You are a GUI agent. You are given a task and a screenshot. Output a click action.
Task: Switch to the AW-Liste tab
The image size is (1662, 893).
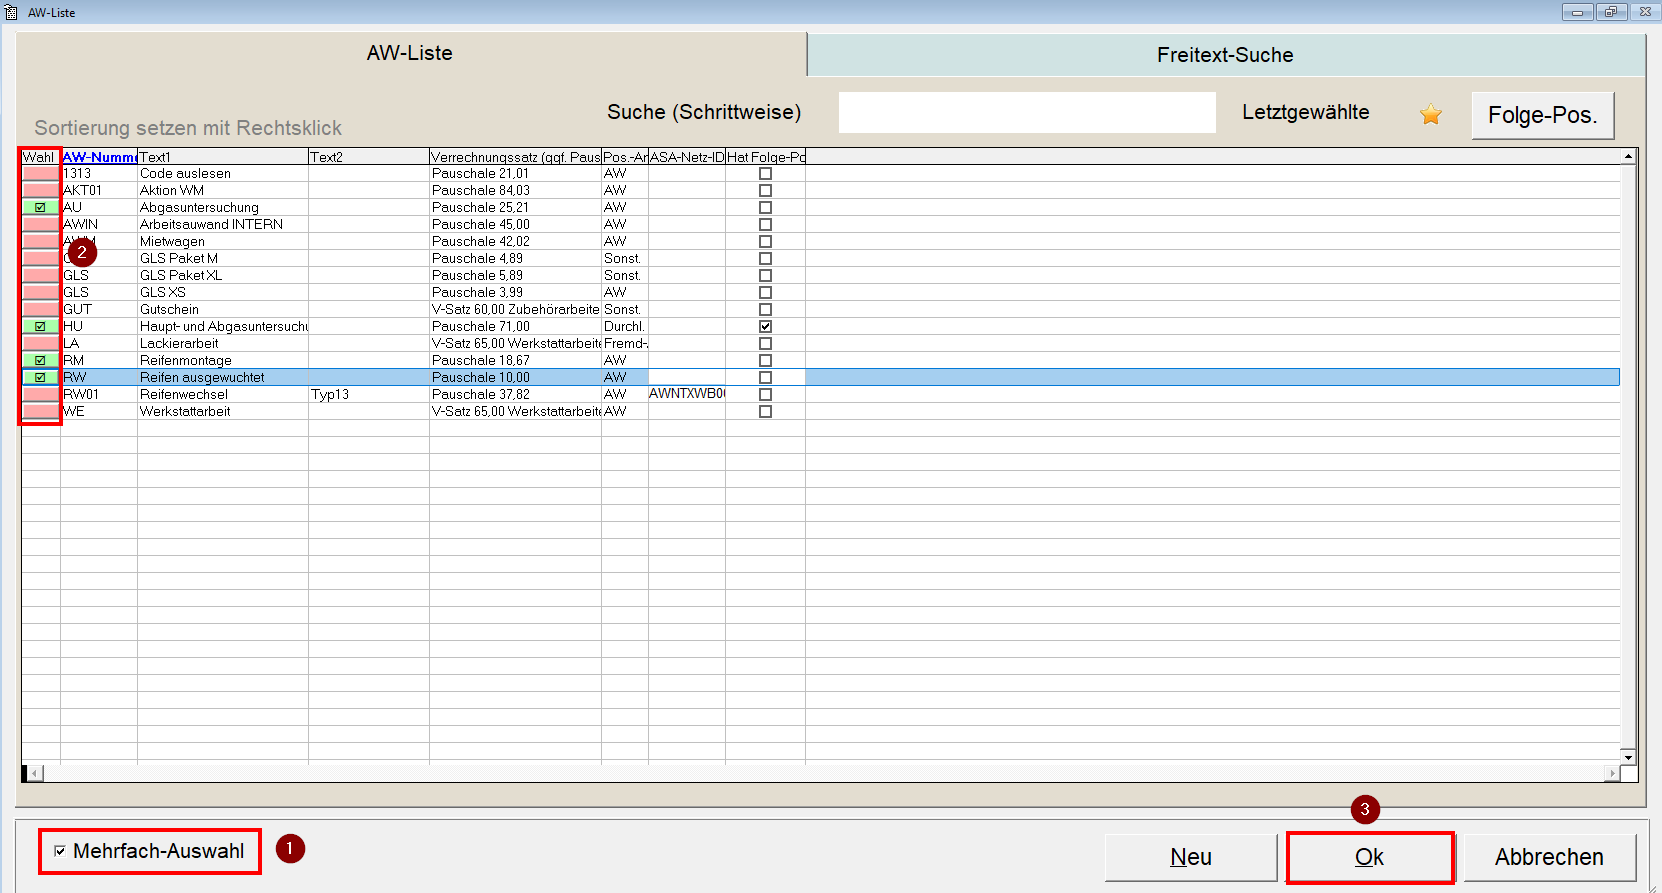tap(410, 54)
